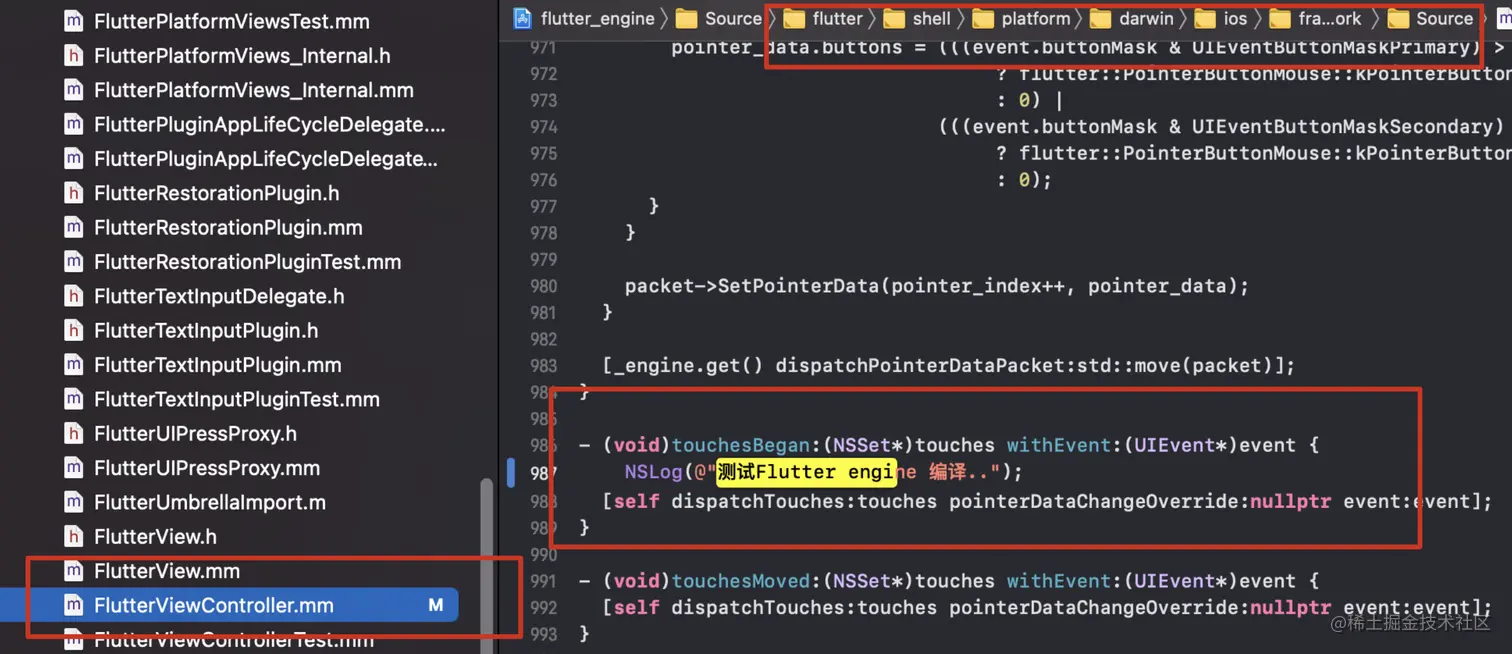Click line number 991 in gutter

(544, 581)
